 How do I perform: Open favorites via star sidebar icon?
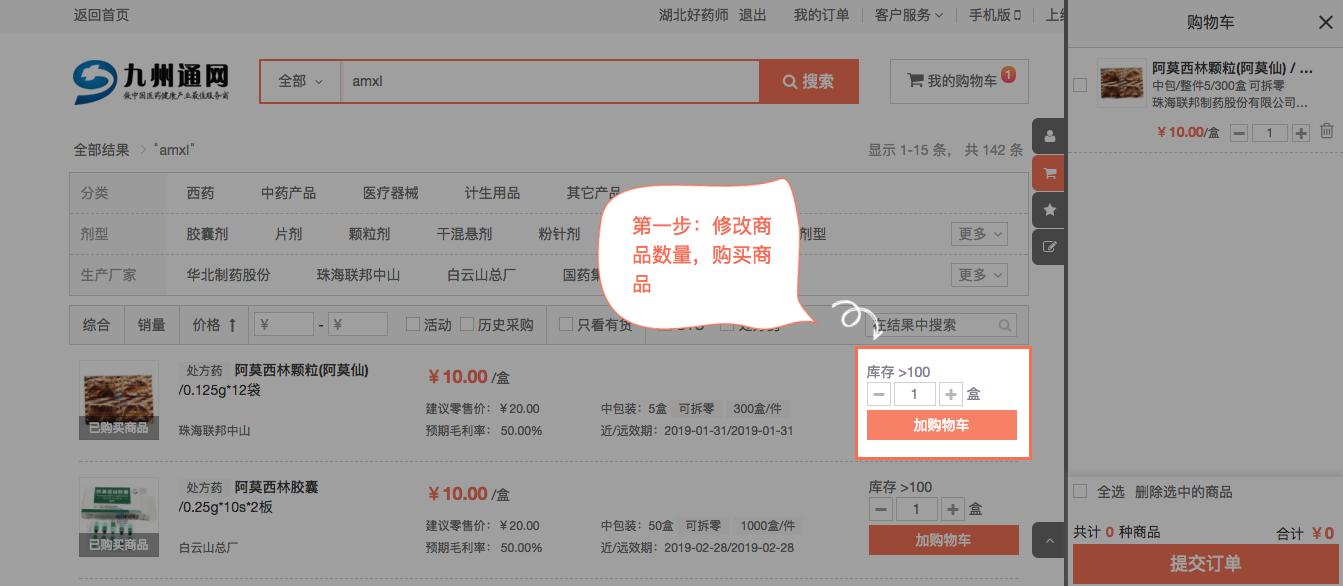point(1049,210)
